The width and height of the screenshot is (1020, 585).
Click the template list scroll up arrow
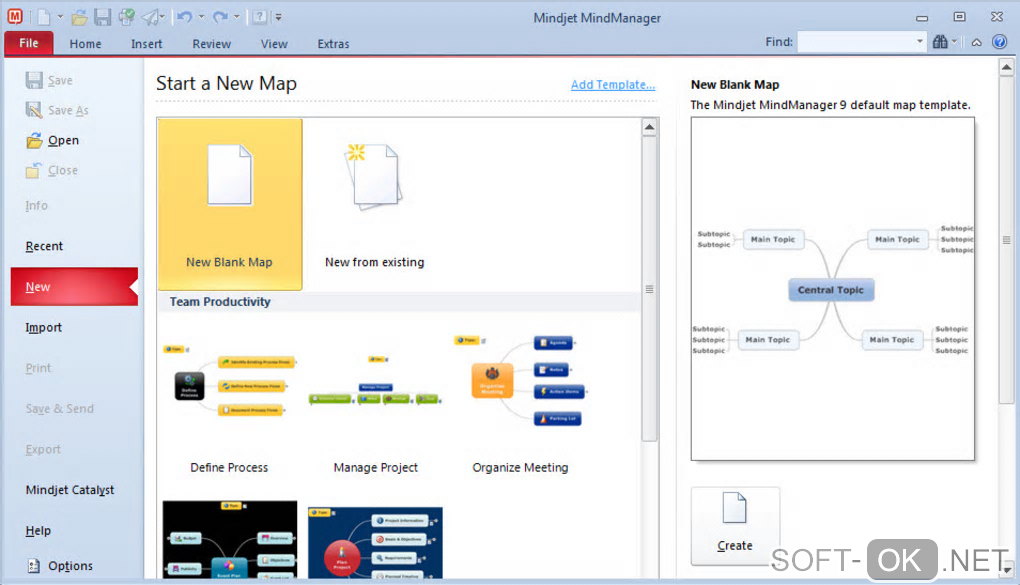[649, 128]
